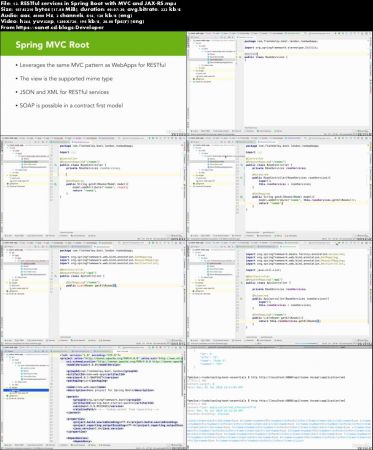The height and width of the screenshot is (450, 373).
Task: Click the "File:" name line in header
Action: coord(89,3)
